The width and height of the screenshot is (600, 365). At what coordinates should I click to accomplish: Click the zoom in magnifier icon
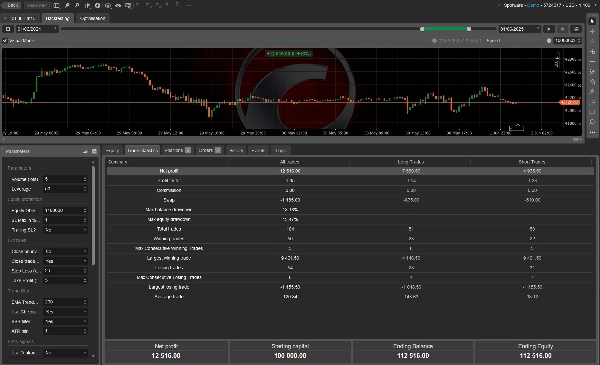[67, 5]
